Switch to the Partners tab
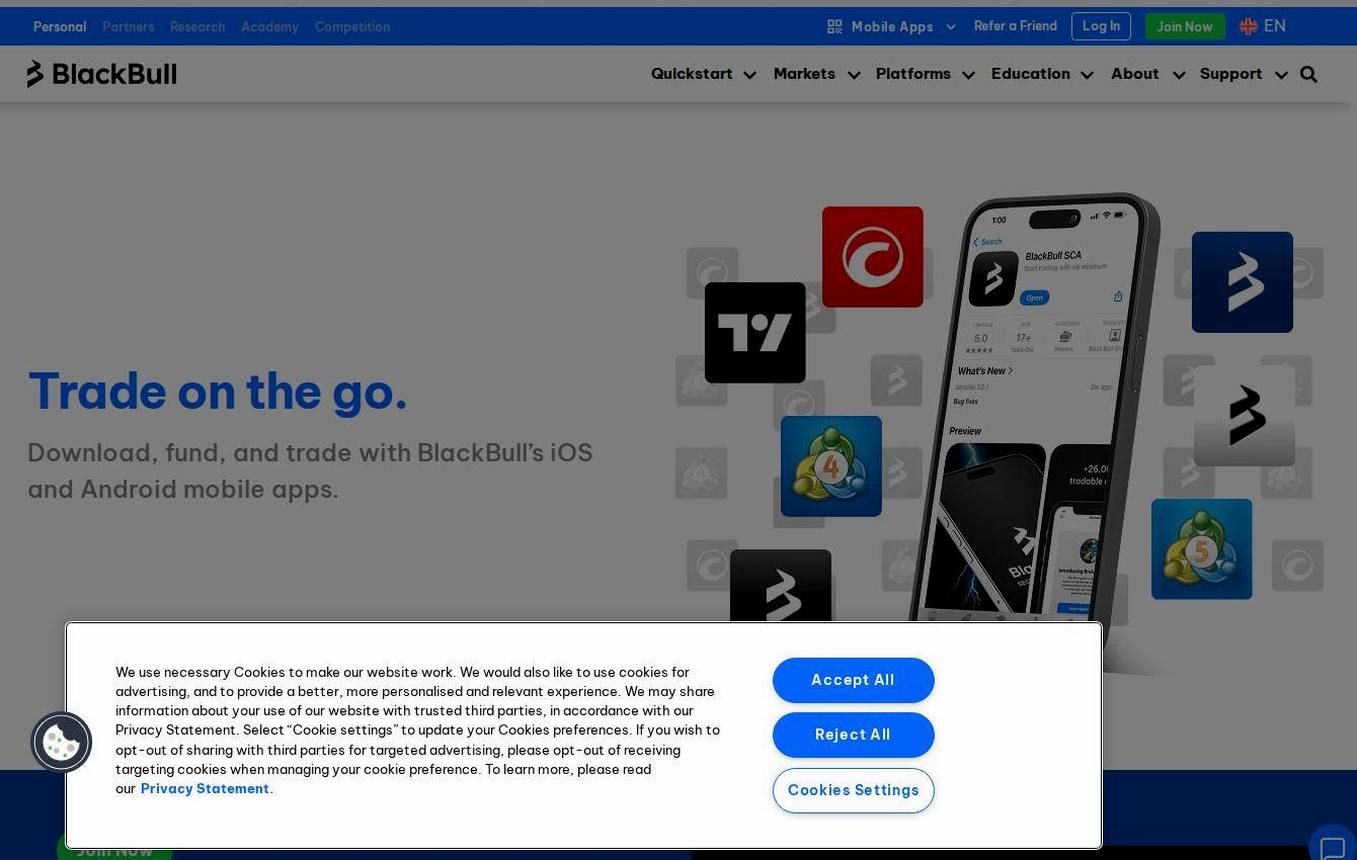The width and height of the screenshot is (1357, 860). point(128,27)
